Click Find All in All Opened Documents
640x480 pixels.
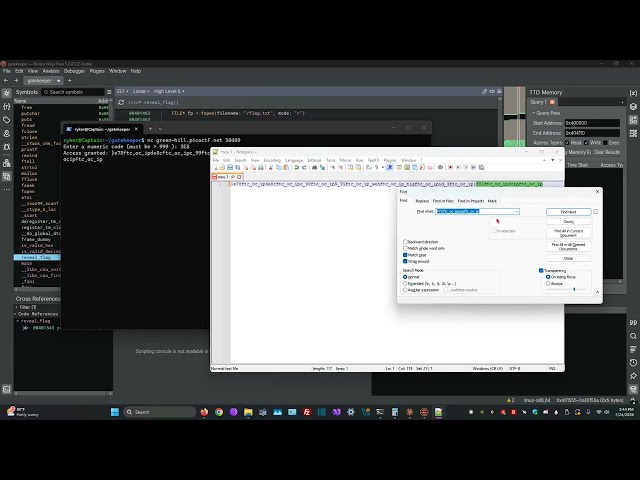(x=569, y=247)
